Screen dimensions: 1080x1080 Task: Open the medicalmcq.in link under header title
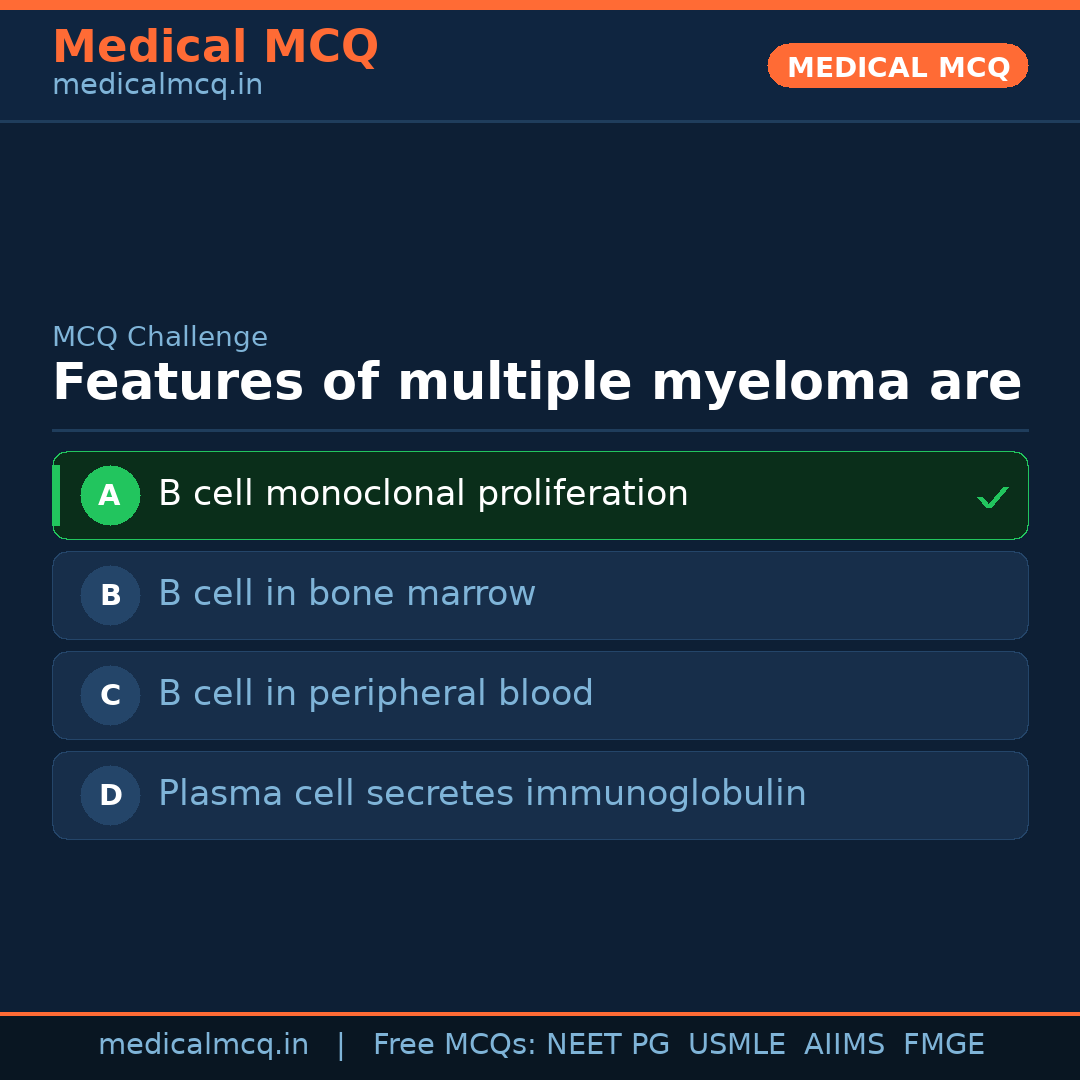tap(157, 85)
